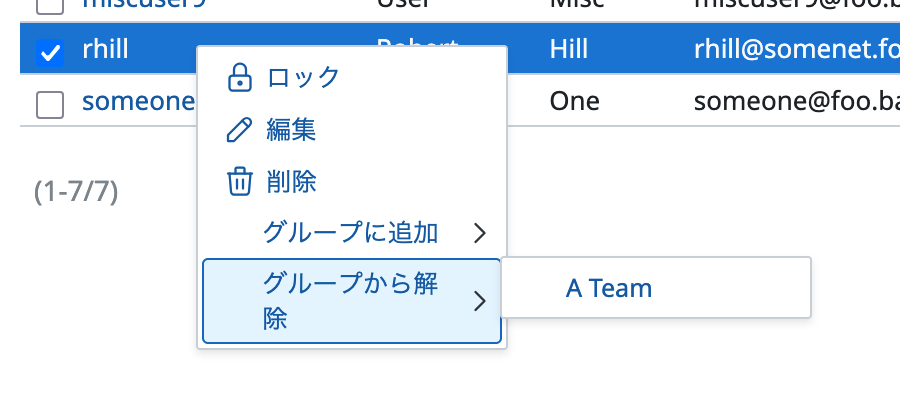The height and width of the screenshot is (400, 900).
Task: Click the chevron next to グループから解除
Action: tap(480, 301)
